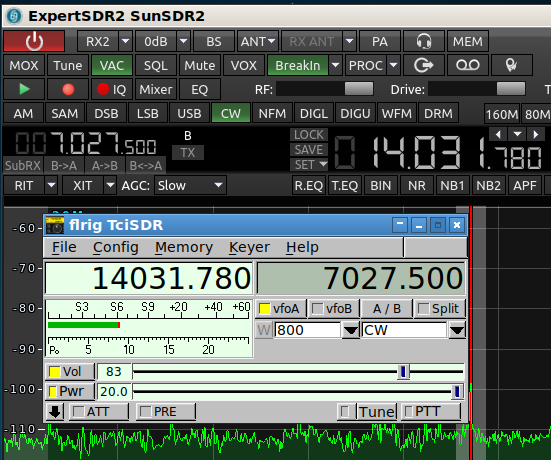Open the CW mode dropdown in flrig
The height and width of the screenshot is (460, 551).
457,330
